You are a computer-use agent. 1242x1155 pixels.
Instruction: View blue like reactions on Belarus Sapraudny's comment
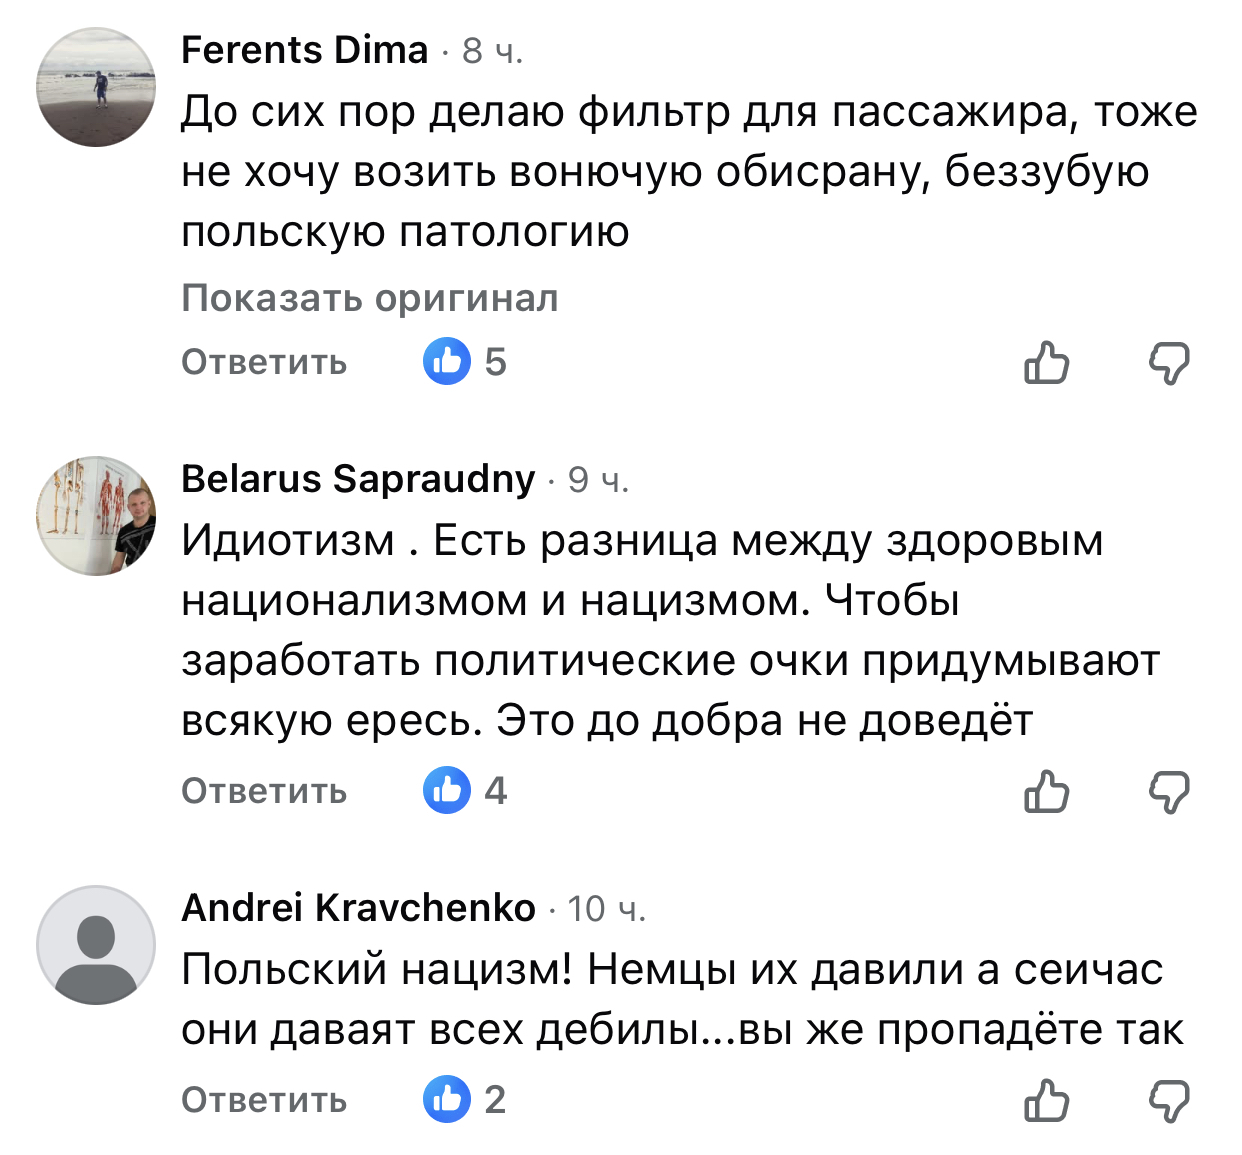(447, 791)
